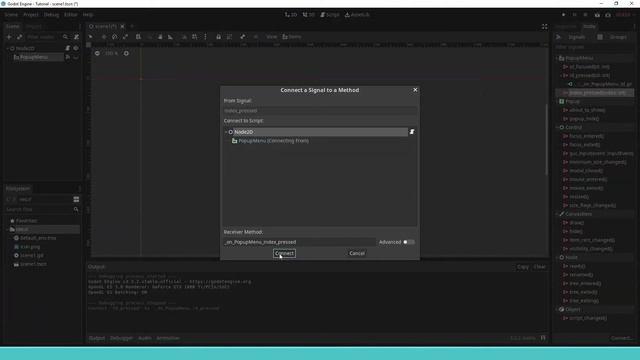Toggle the FileSystem split view icon
Image resolution: width=640 pixels, height=360 pixels.
[x=76, y=199]
